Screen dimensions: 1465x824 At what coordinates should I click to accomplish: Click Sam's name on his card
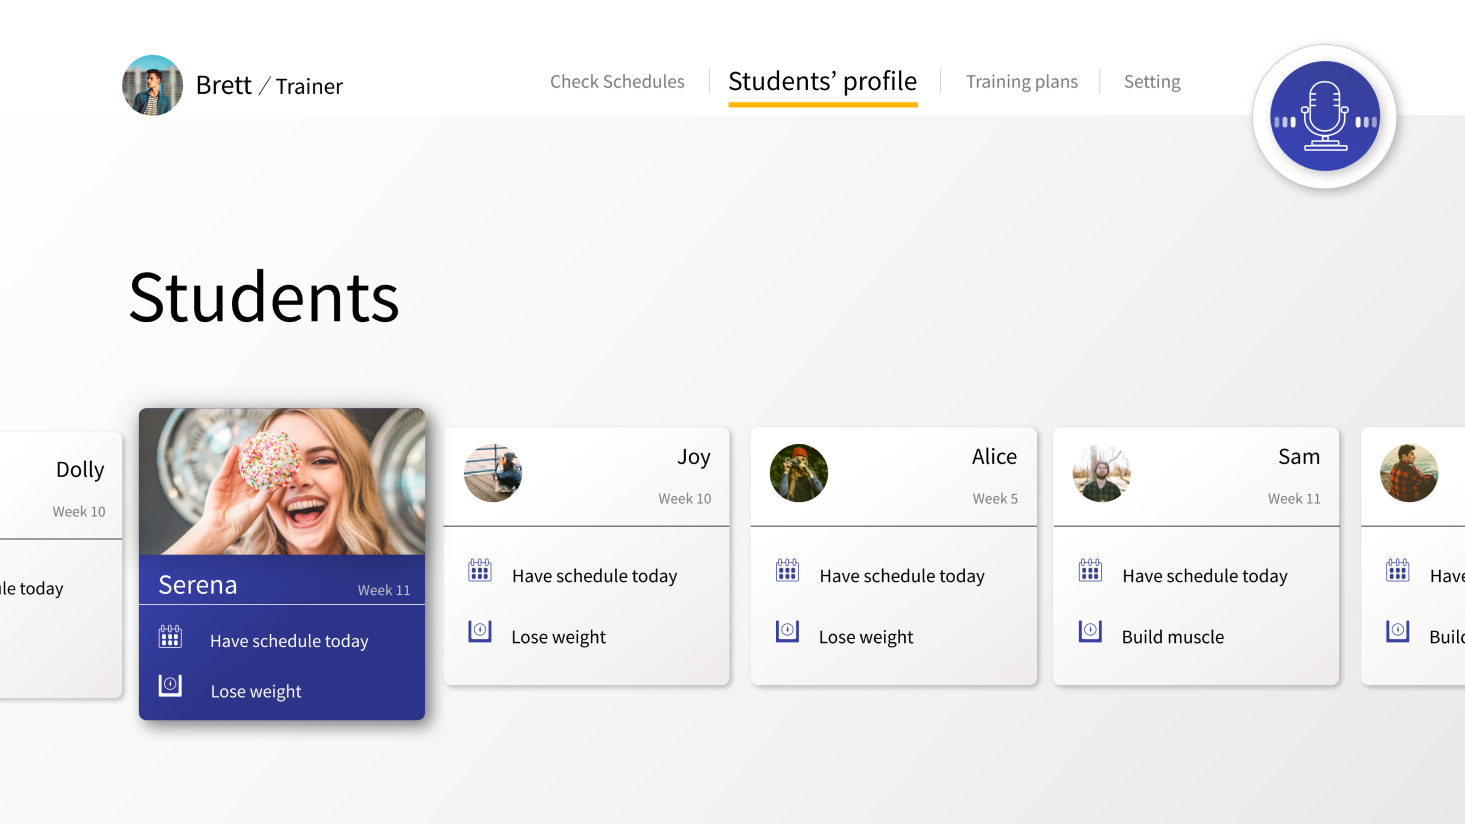1299,457
